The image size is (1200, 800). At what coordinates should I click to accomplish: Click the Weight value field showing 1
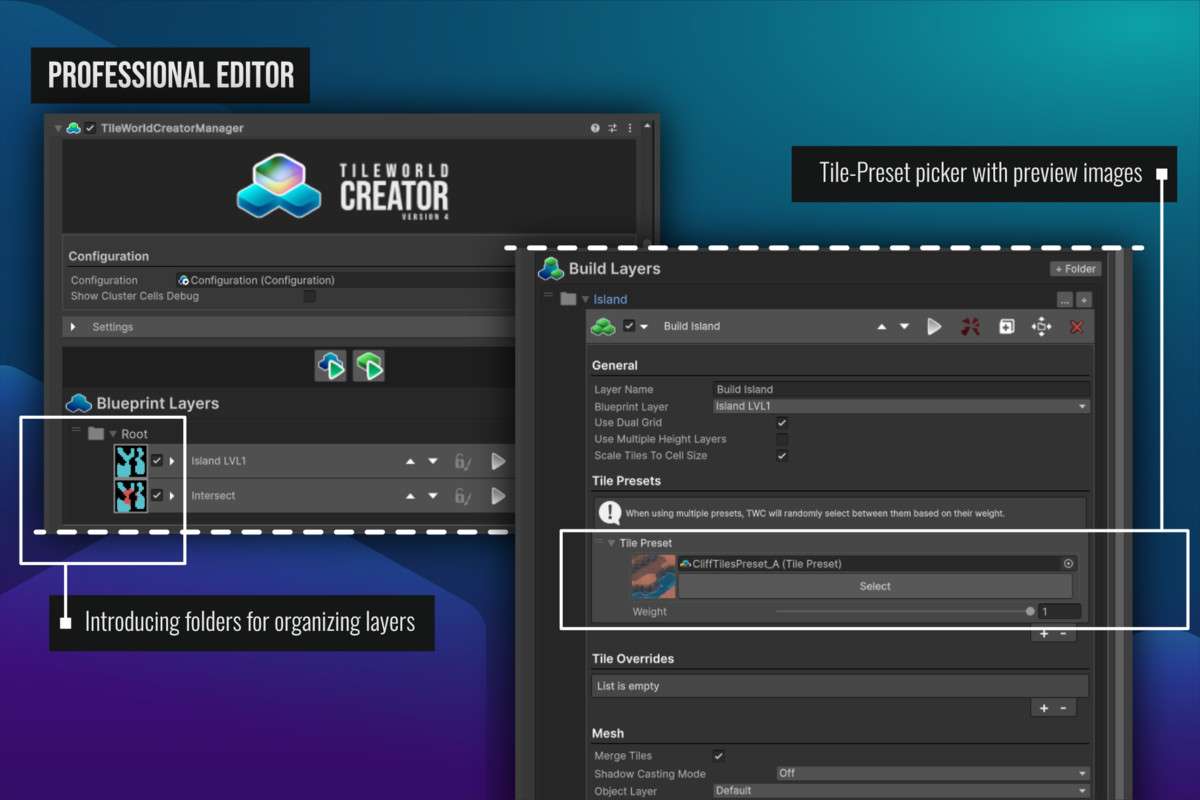(1059, 611)
